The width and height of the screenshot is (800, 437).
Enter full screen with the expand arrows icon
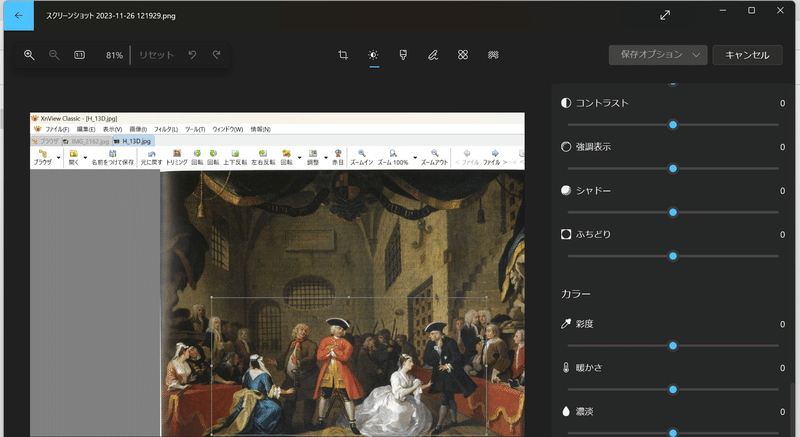click(x=665, y=15)
